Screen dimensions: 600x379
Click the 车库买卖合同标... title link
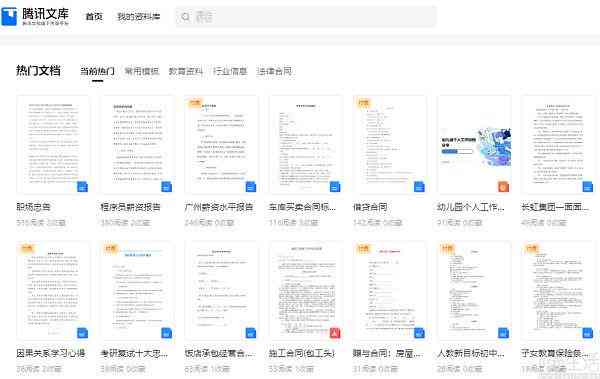click(x=302, y=207)
